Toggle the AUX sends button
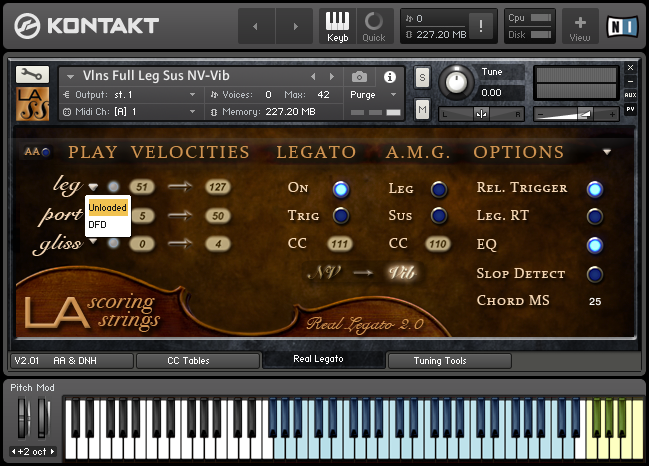This screenshot has height=466, width=649. click(x=630, y=95)
